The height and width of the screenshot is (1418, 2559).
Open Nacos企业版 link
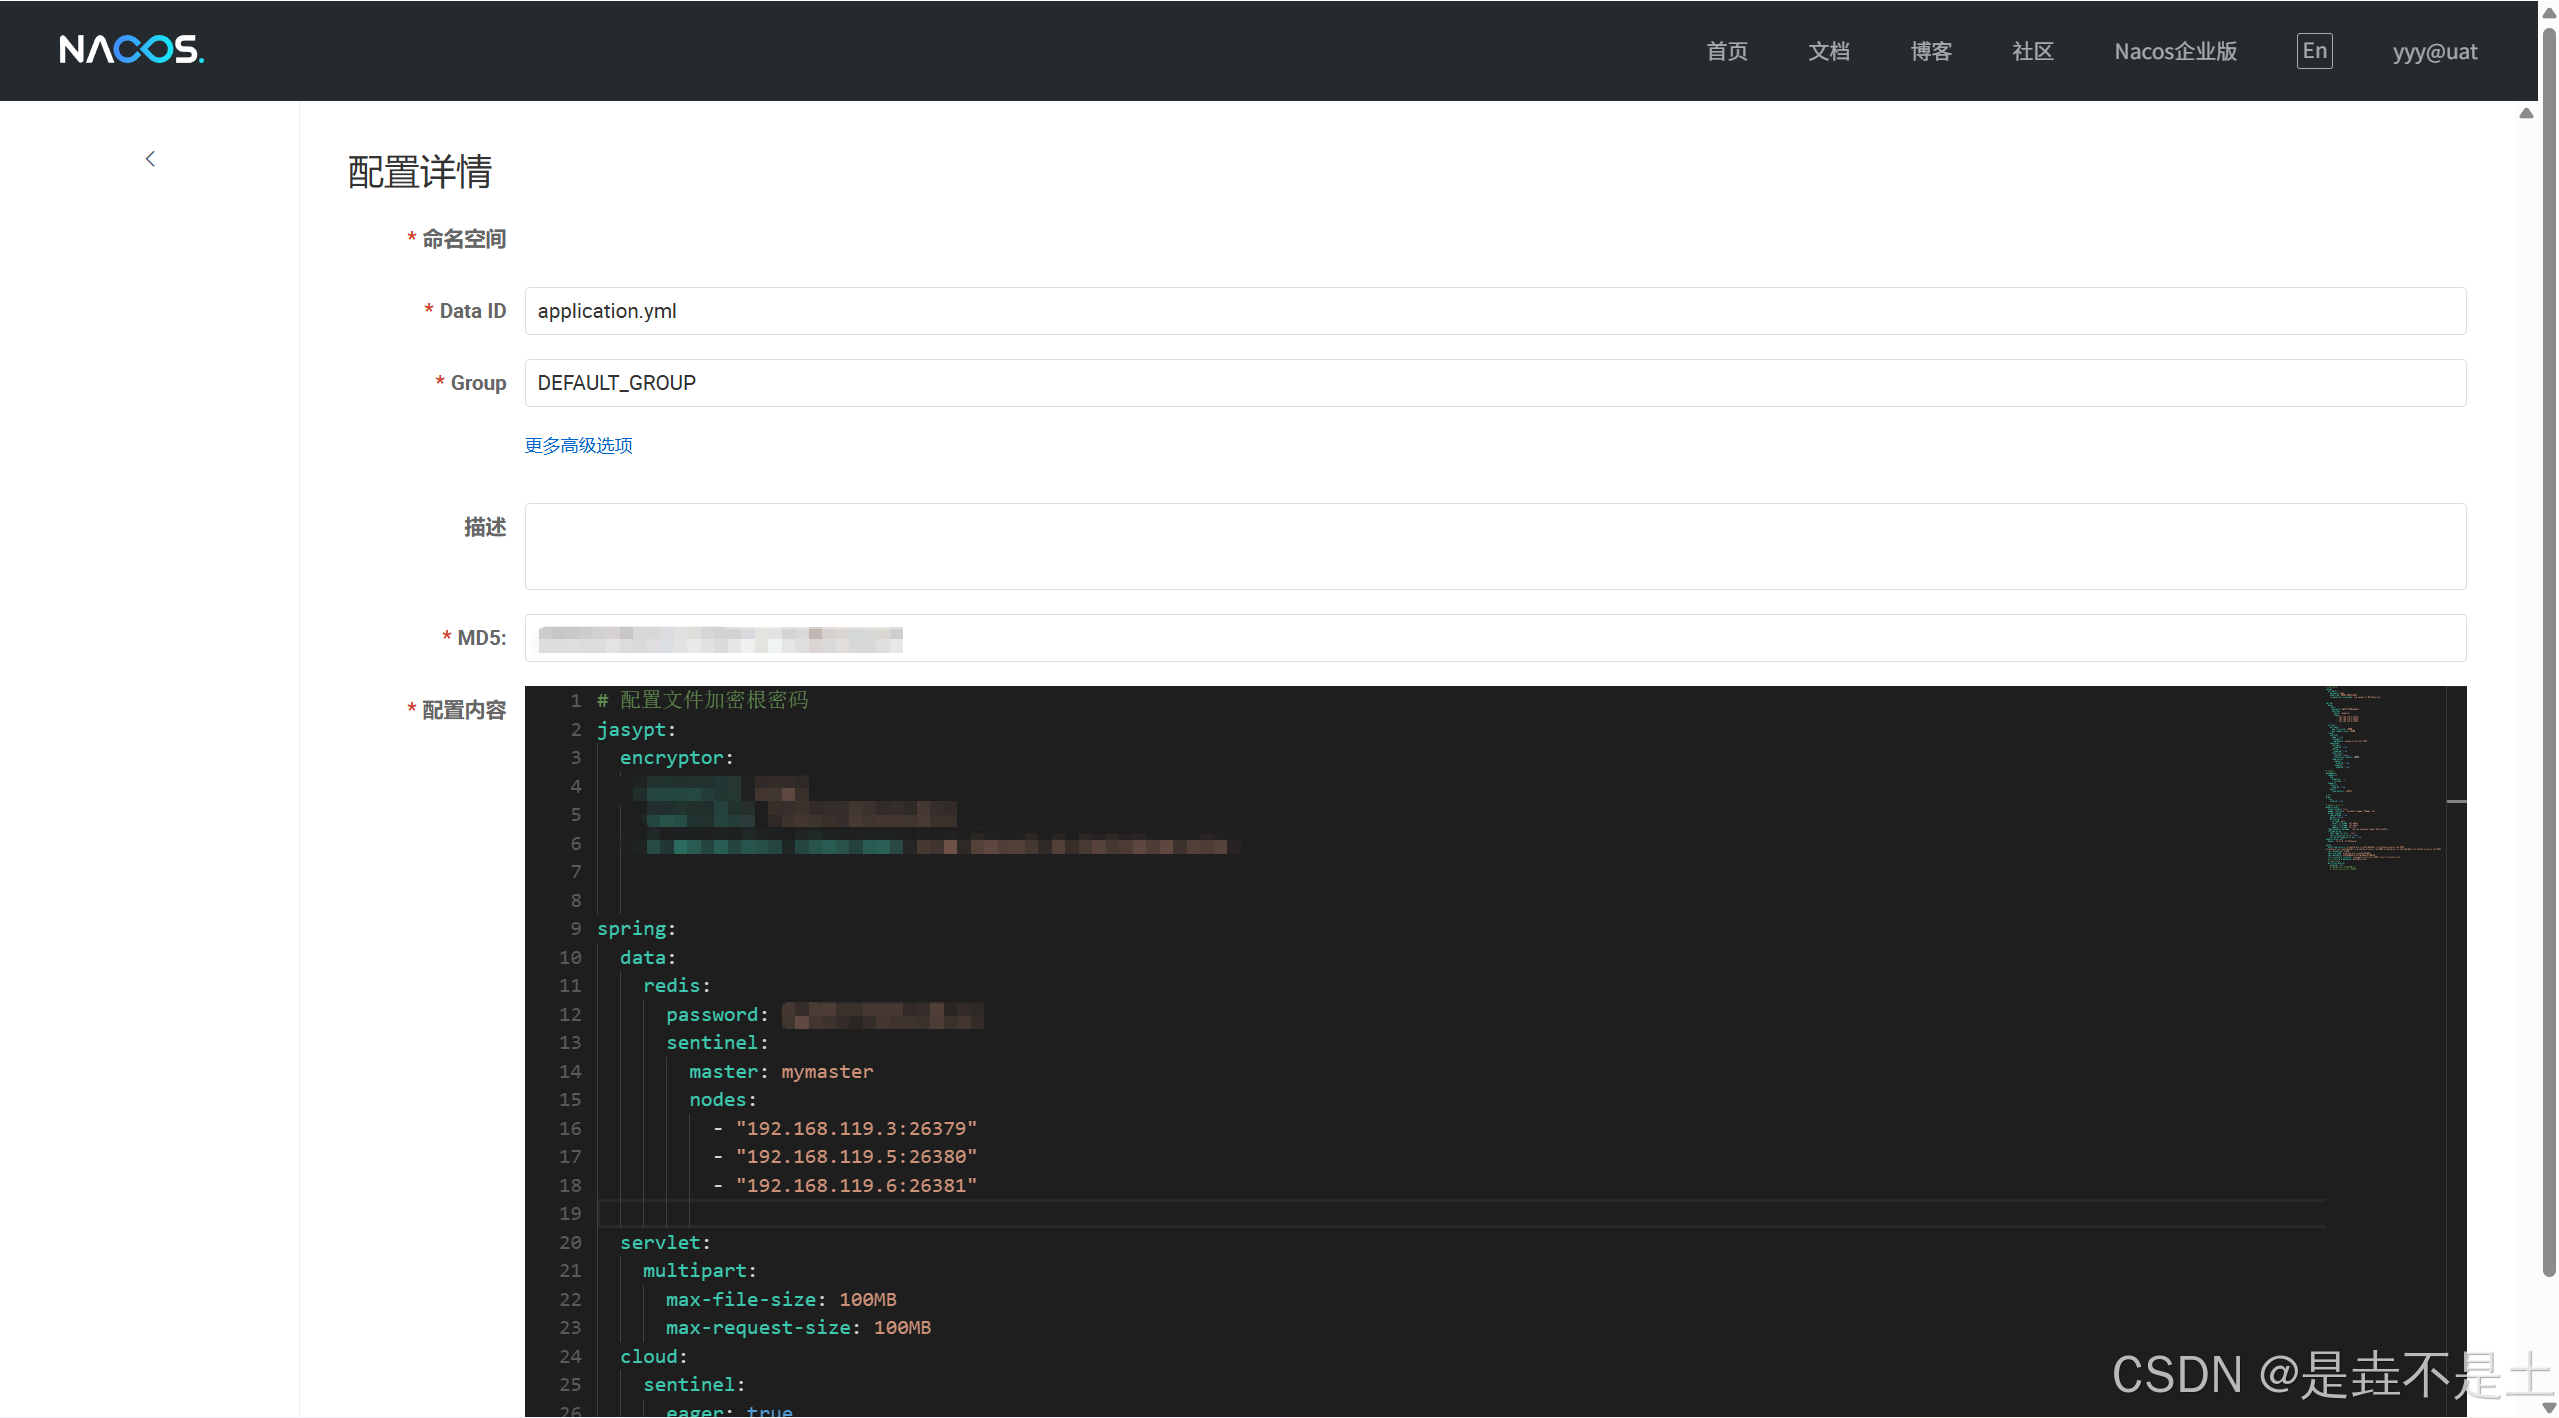[2175, 52]
